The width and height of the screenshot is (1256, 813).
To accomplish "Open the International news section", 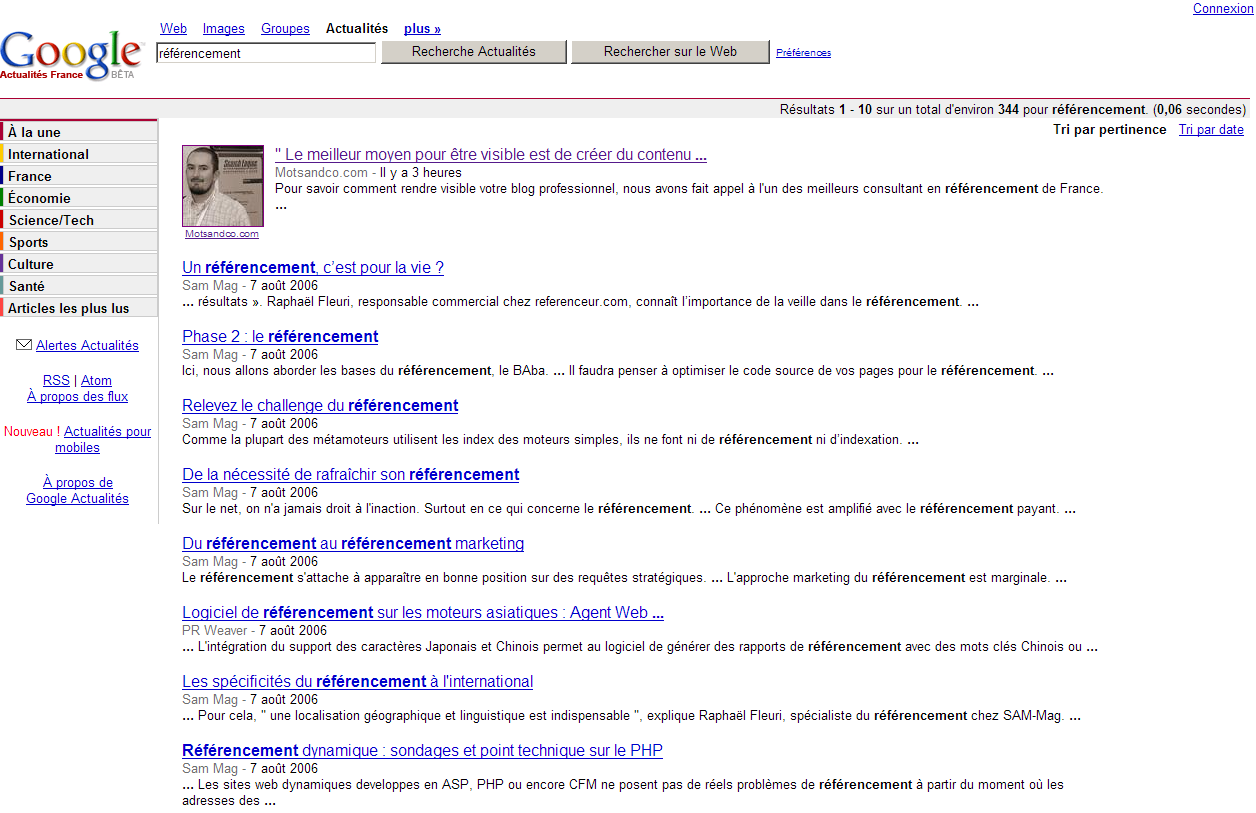I will point(79,154).
